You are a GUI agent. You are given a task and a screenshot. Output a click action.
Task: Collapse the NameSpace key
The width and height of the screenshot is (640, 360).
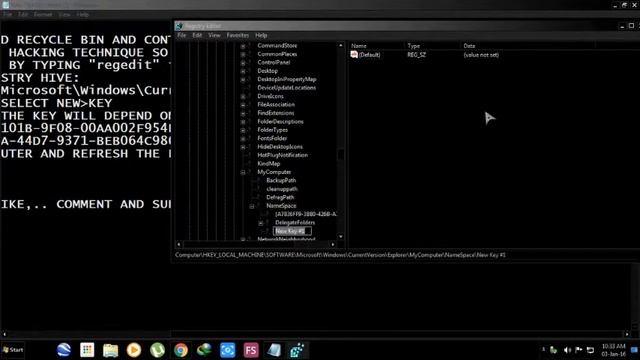pyautogui.click(x=252, y=206)
